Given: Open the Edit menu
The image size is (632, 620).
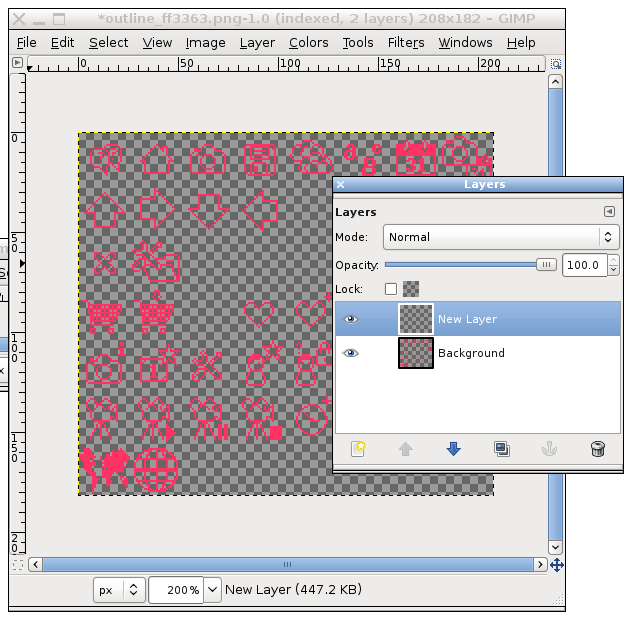Looking at the screenshot, I should click(62, 43).
